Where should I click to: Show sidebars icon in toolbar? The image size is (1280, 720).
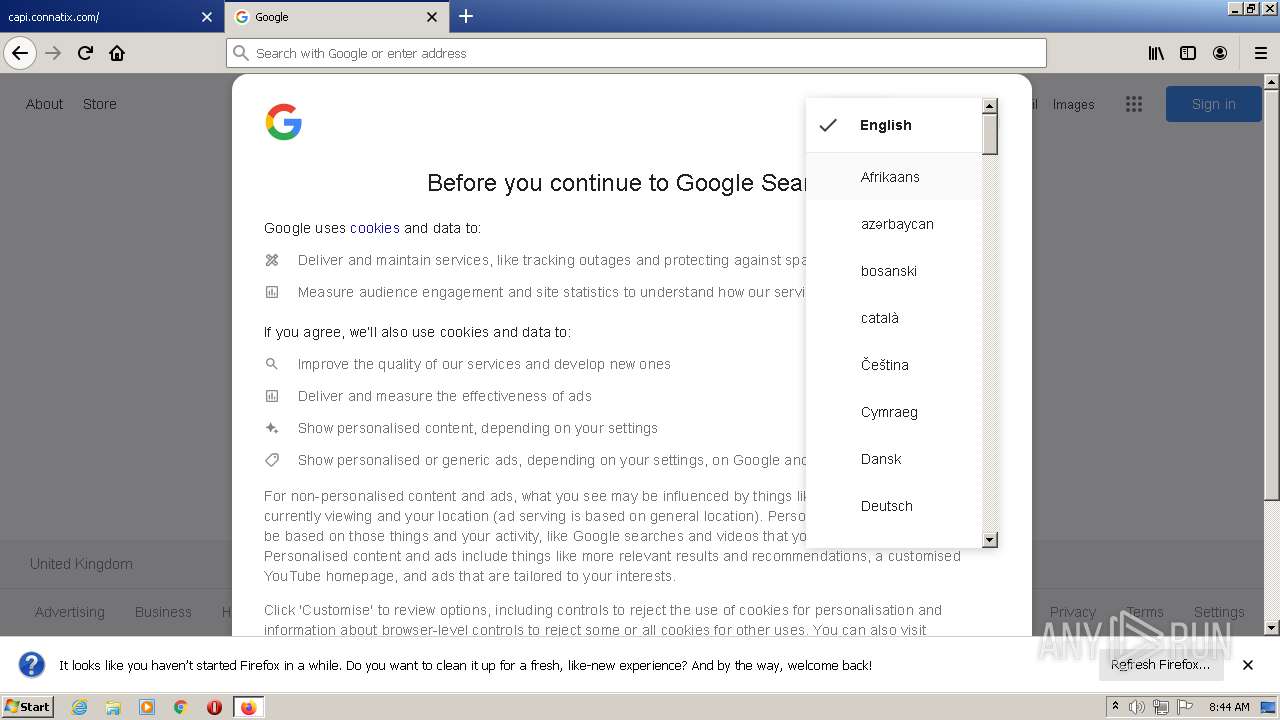tap(1188, 53)
